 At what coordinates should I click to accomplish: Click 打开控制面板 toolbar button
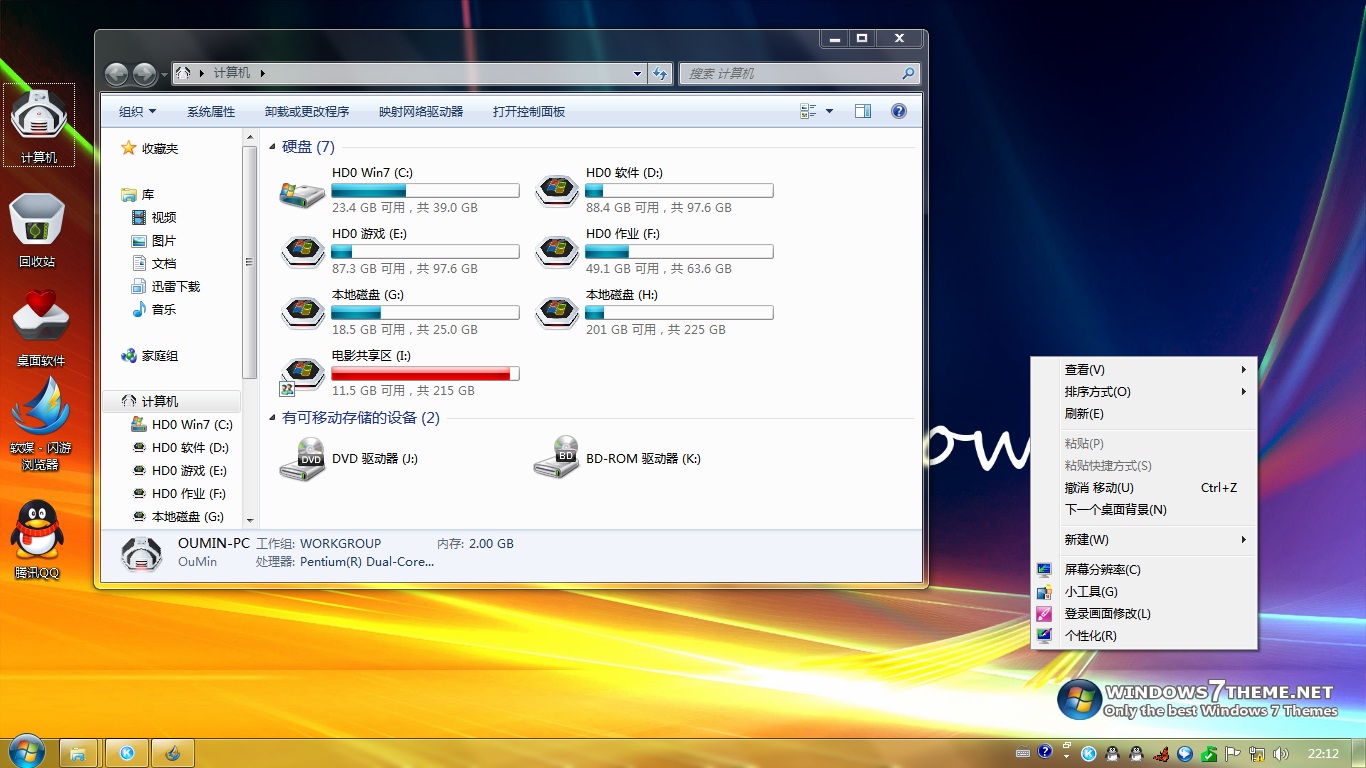click(529, 112)
